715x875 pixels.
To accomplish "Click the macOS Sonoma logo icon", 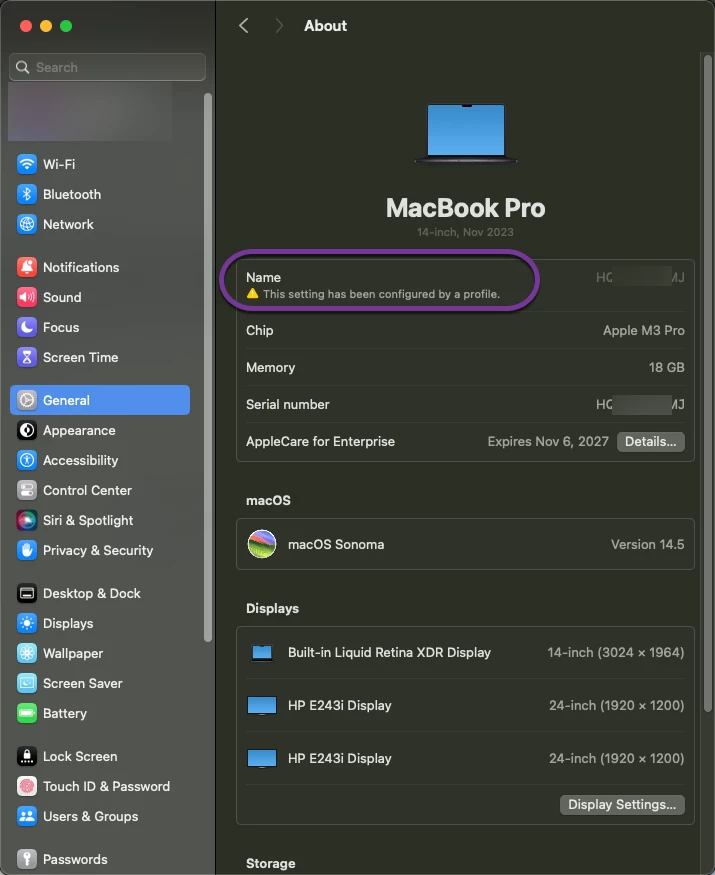I will click(x=262, y=544).
